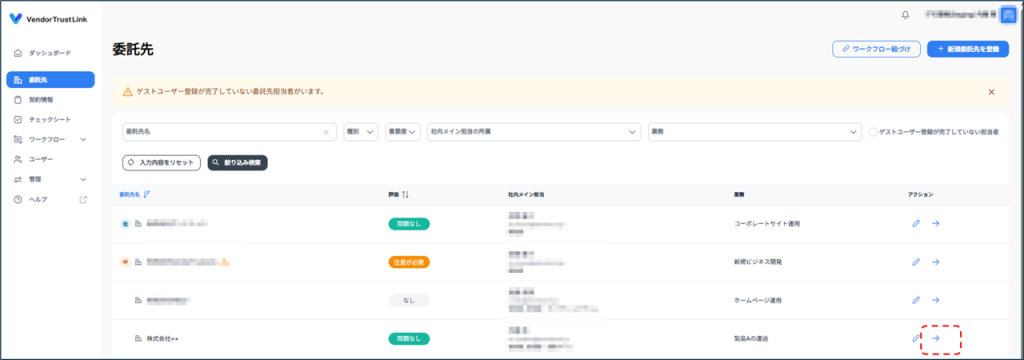Click the warning triangle icon in banner
This screenshot has width=1024, height=360.
[128, 92]
